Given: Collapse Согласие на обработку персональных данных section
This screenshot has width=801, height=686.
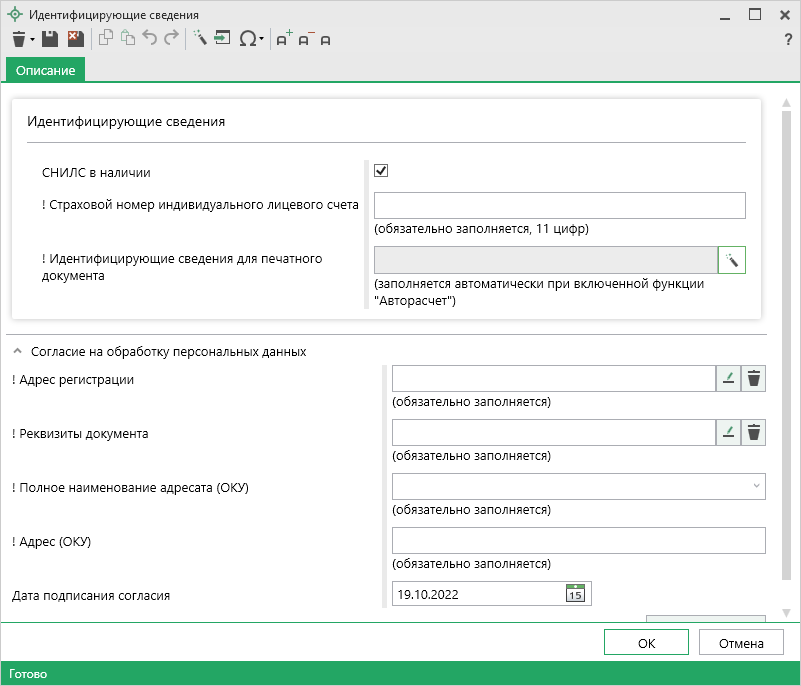Looking at the screenshot, I should click(x=18, y=352).
